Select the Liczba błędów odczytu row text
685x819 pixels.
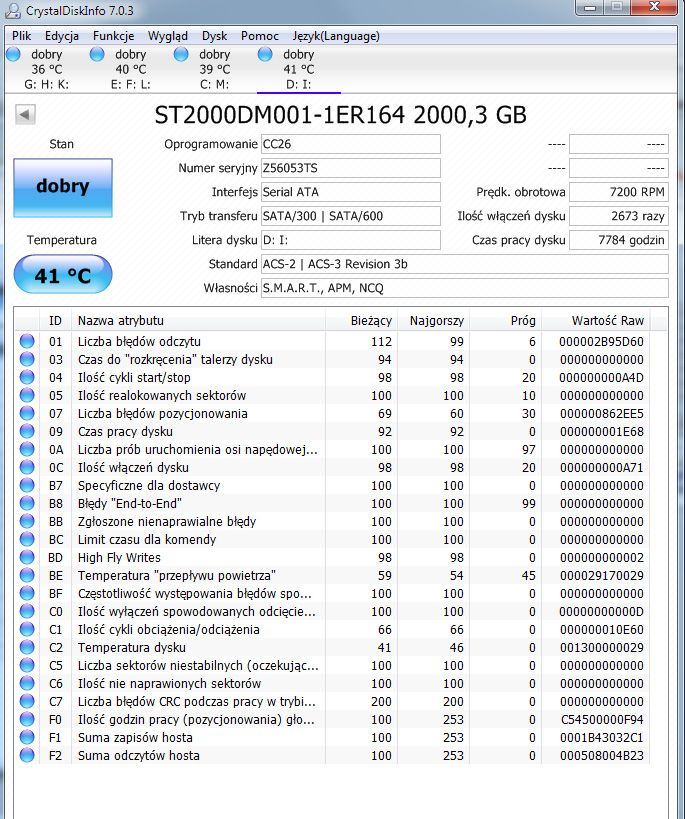[x=139, y=342]
